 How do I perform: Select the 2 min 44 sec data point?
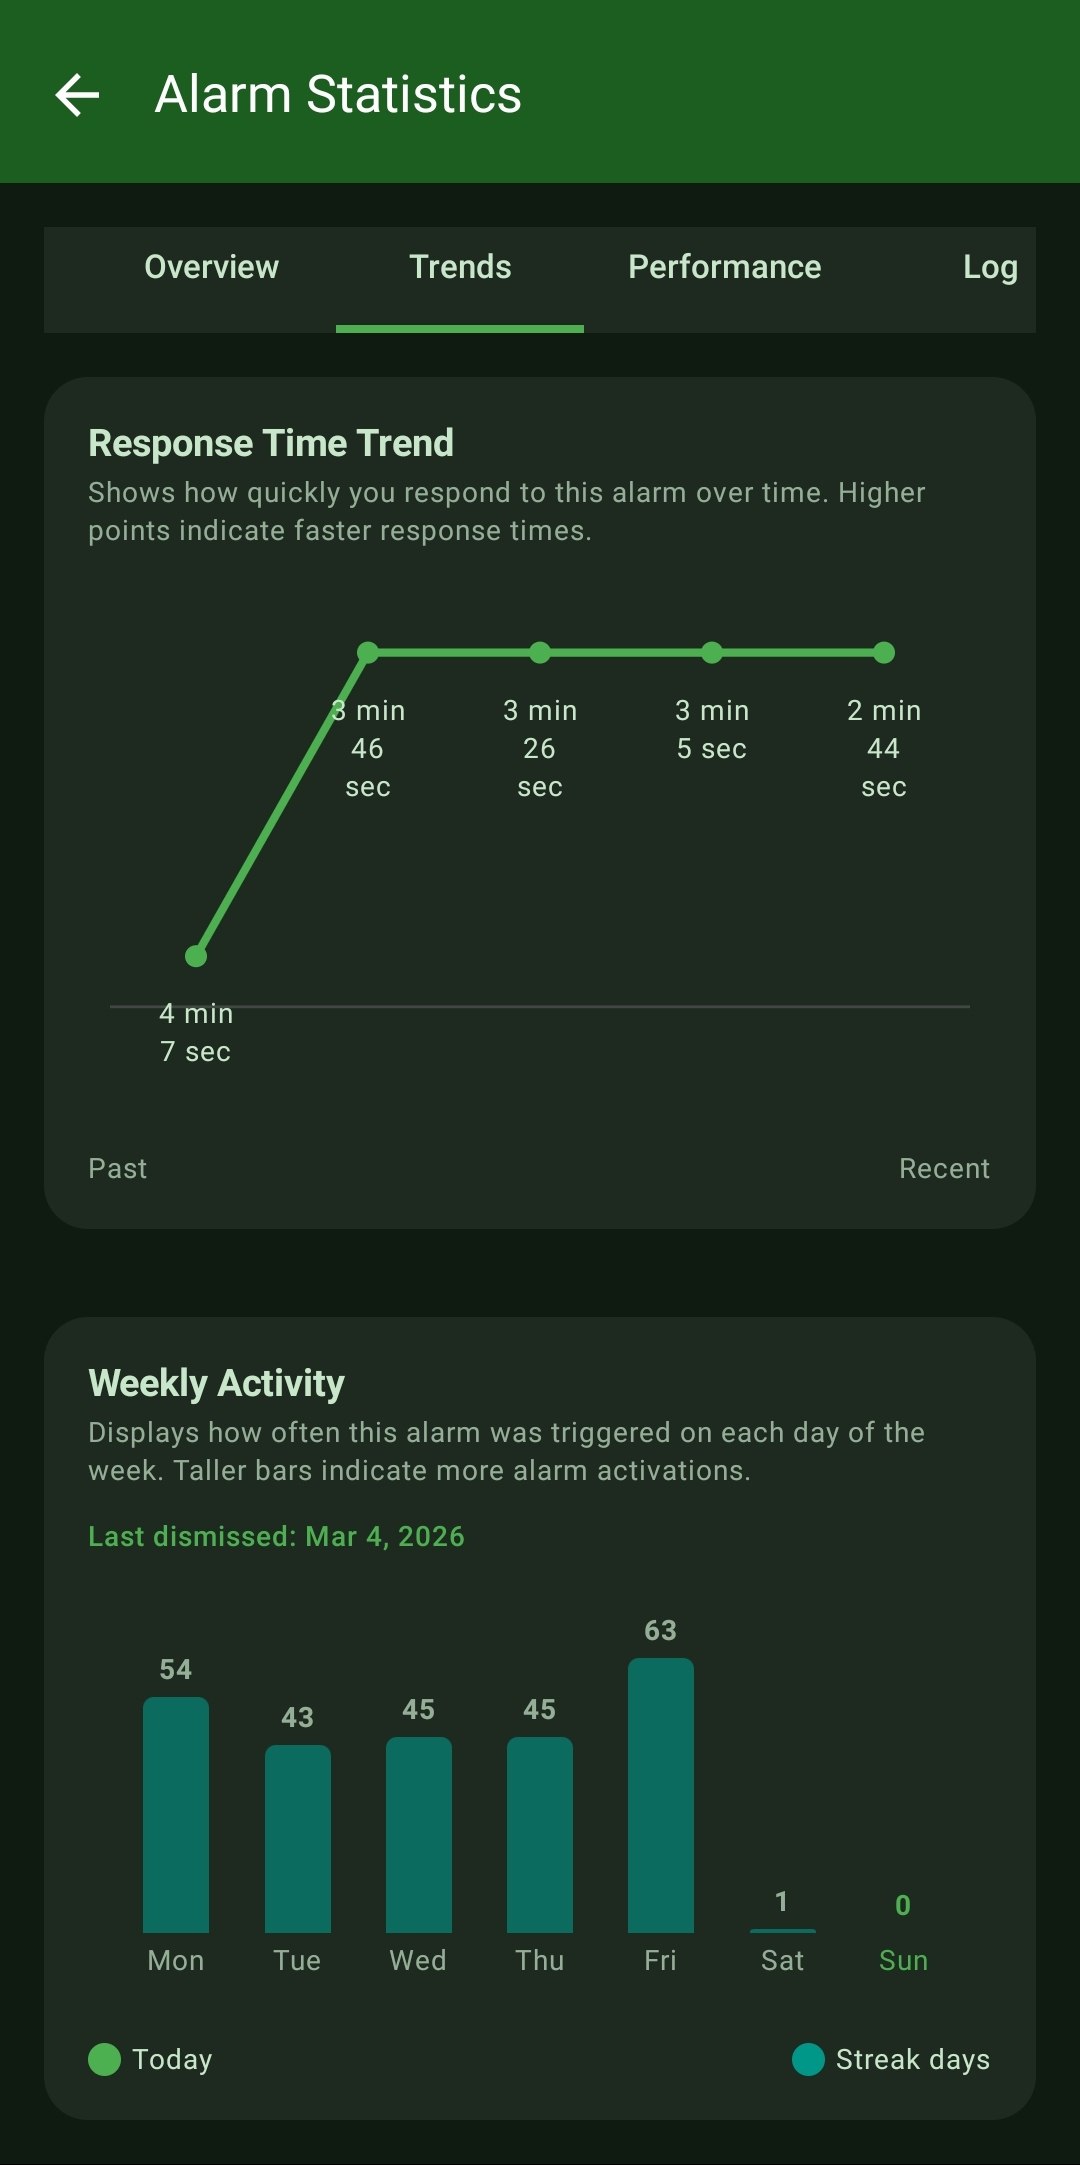coord(884,653)
